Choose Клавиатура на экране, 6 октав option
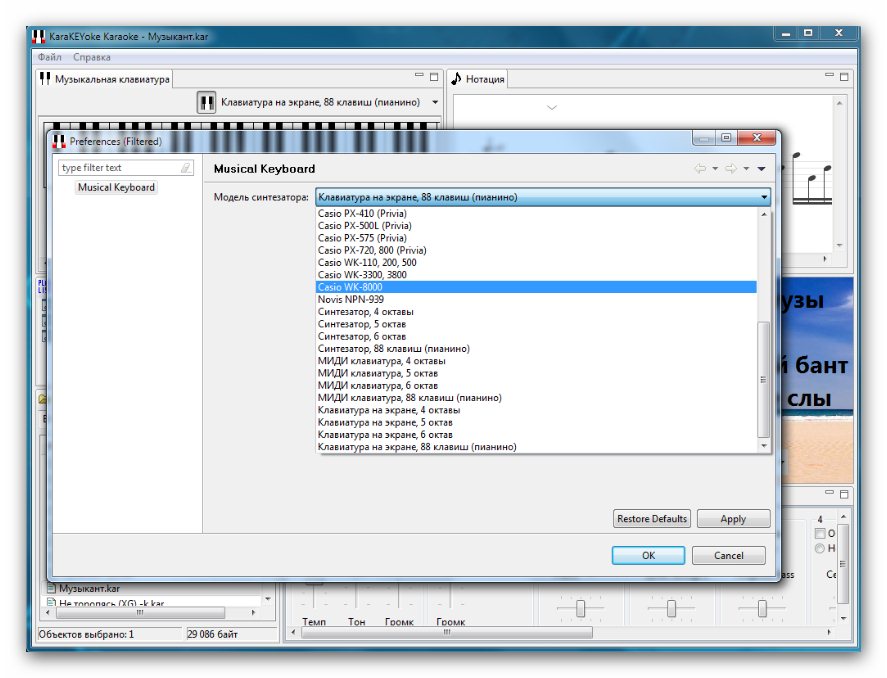Image resolution: width=887 pixels, height=678 pixels. click(x=536, y=435)
